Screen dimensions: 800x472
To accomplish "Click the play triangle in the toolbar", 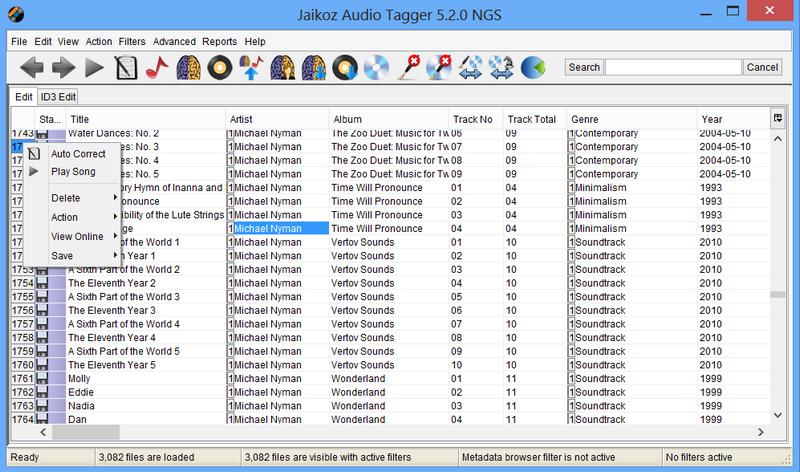I will 94,67.
